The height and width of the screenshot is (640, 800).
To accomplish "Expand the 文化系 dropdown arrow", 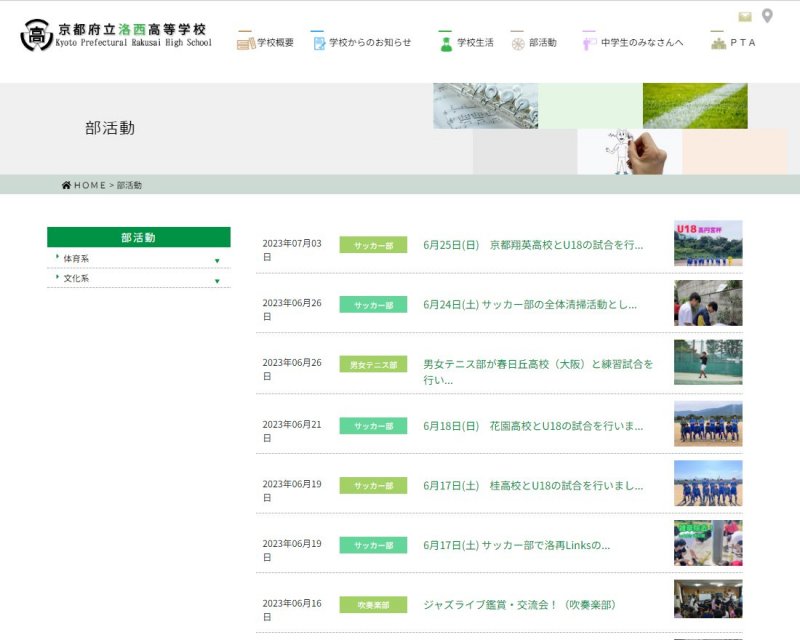I will tap(217, 280).
